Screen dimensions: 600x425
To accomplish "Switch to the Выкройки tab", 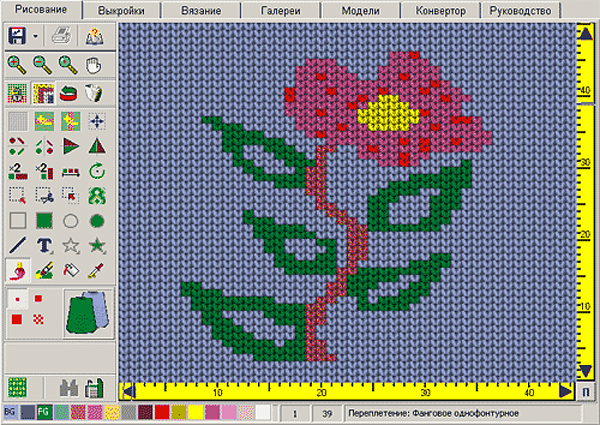I will click(121, 10).
